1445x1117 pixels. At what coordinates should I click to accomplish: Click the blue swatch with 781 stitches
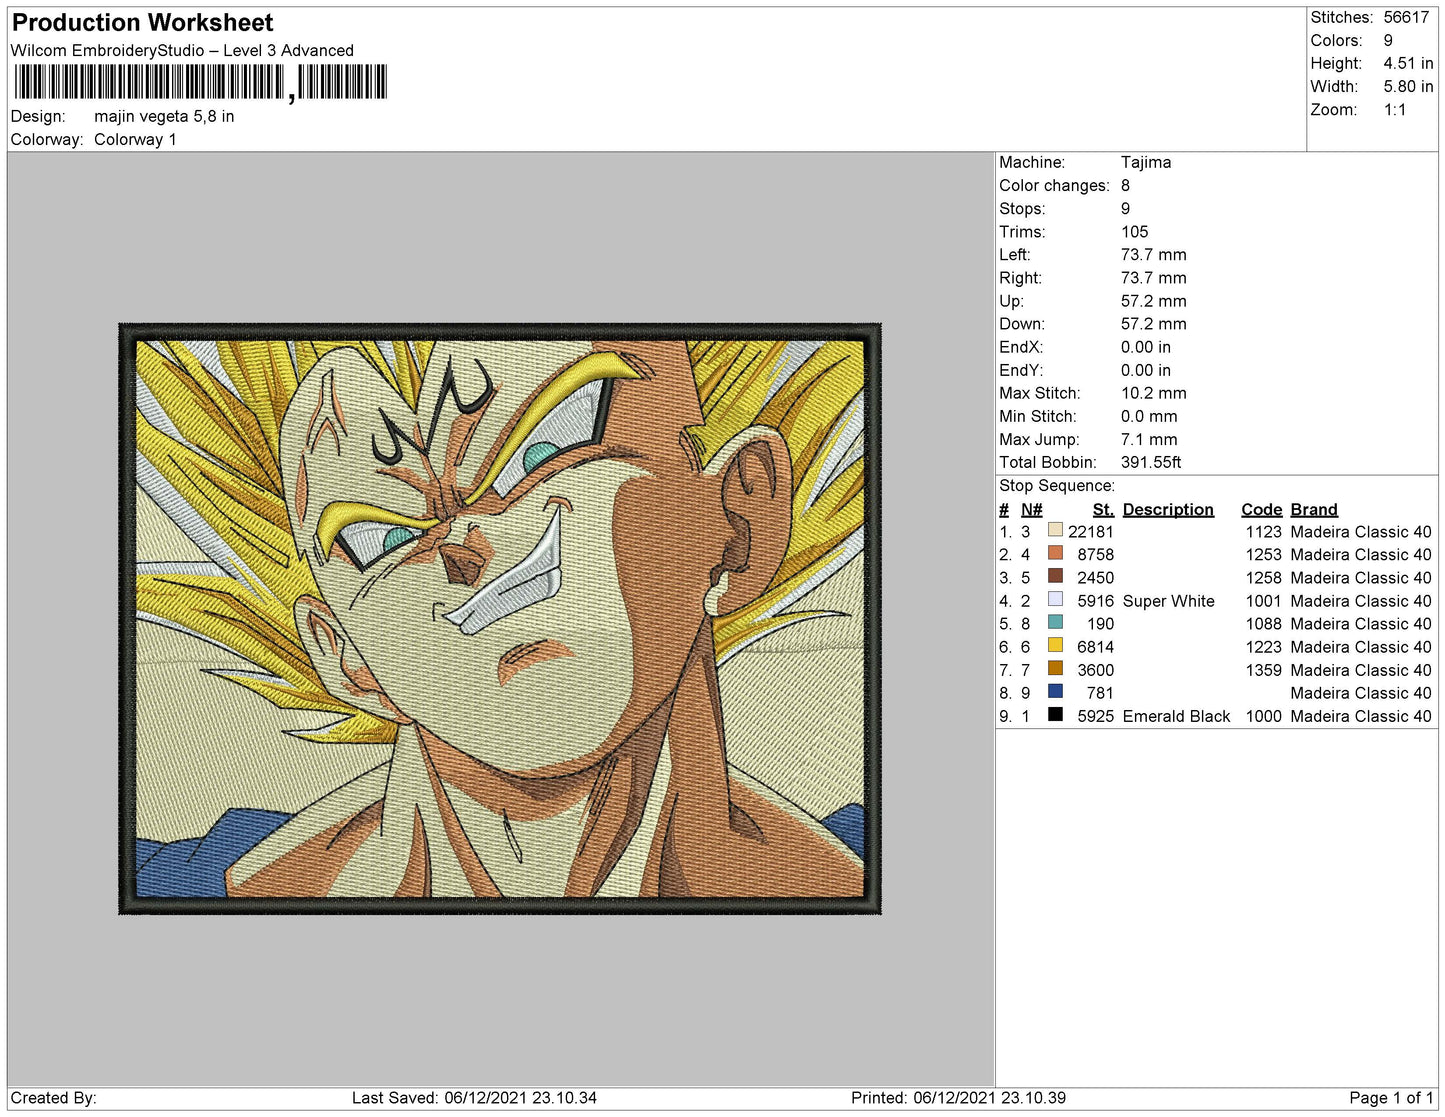(x=1055, y=691)
